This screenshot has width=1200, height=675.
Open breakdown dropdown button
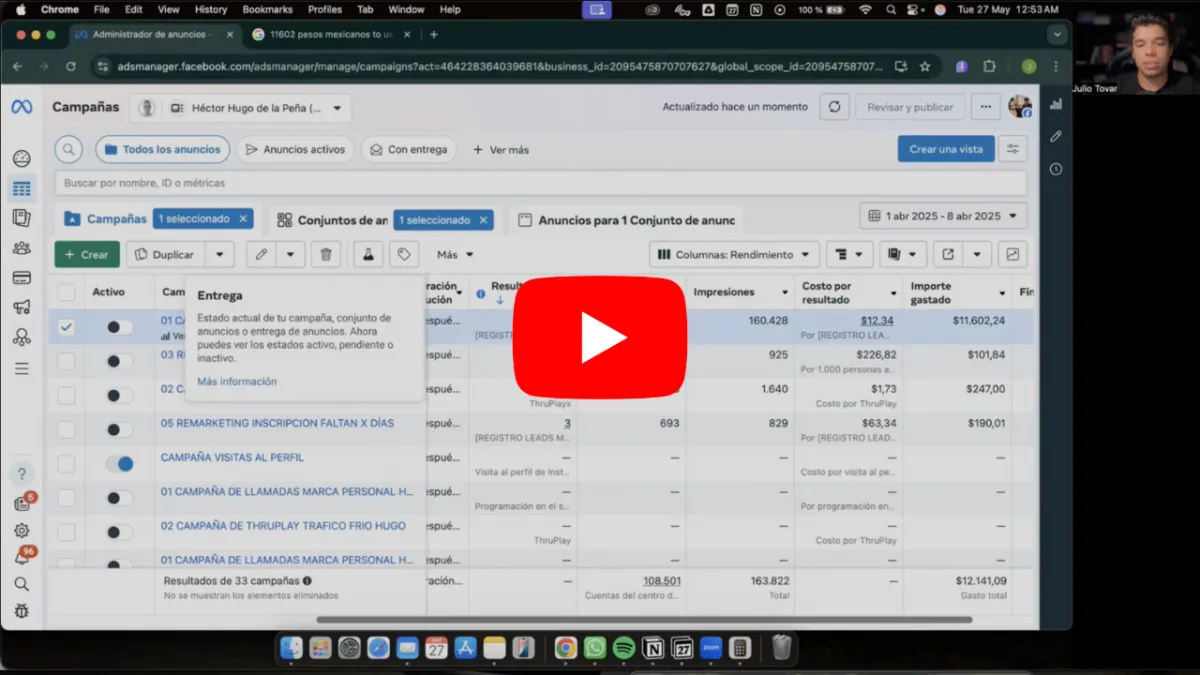pos(849,255)
